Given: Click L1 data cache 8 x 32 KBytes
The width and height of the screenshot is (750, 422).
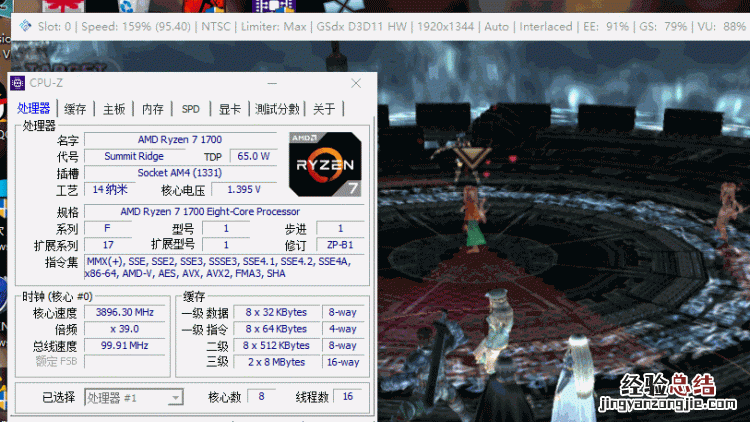Looking at the screenshot, I should (x=276, y=312).
